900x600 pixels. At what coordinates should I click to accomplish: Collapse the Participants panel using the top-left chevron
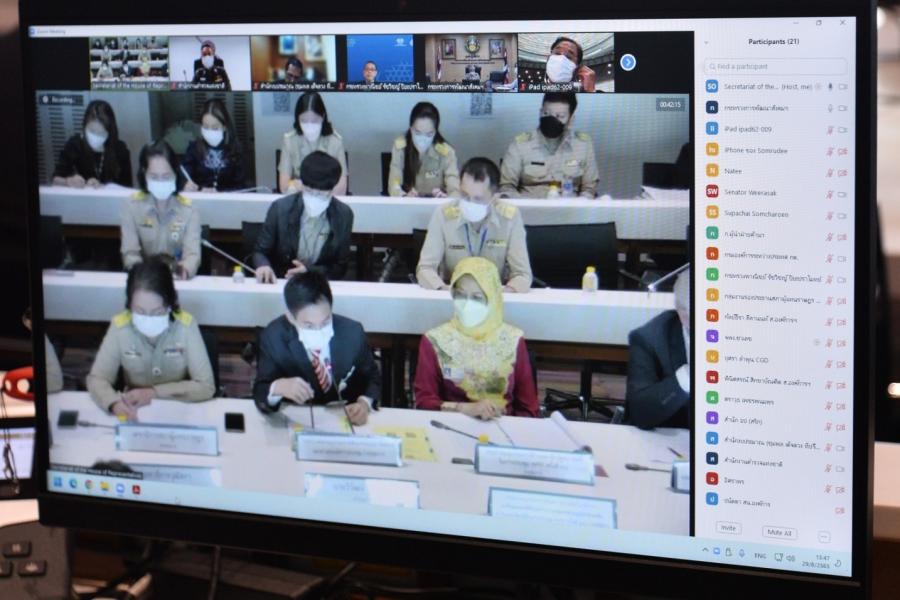[x=707, y=41]
